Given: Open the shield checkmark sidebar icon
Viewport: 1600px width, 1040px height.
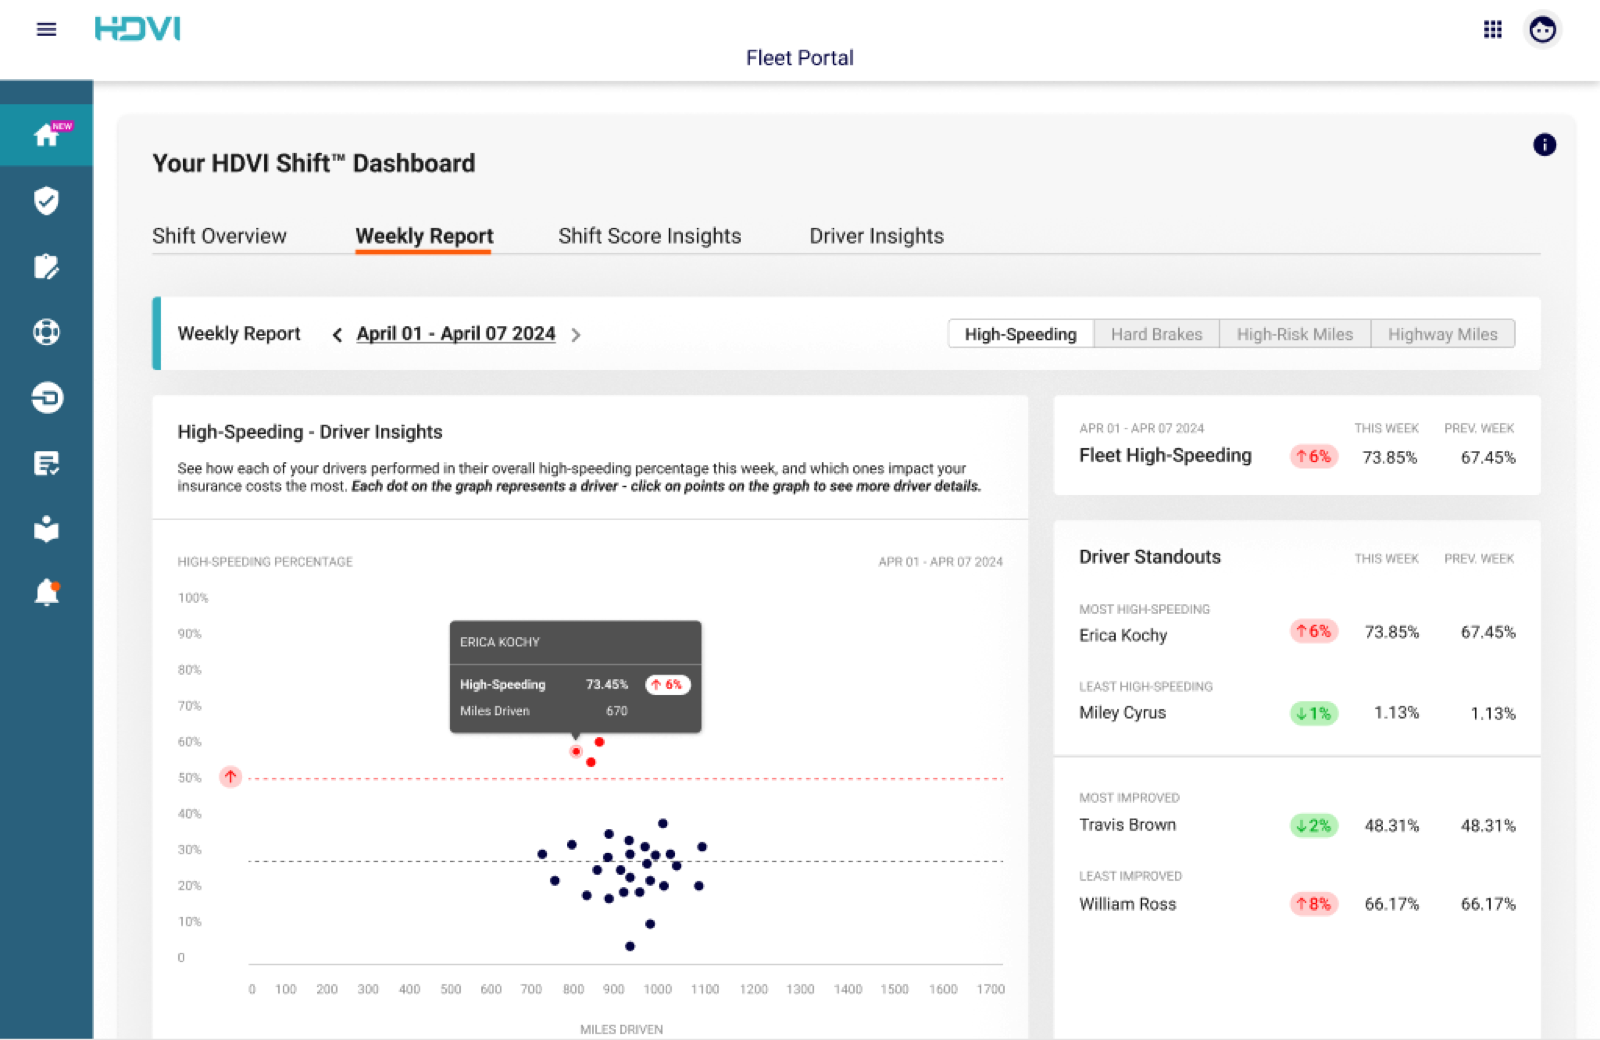Looking at the screenshot, I should tap(46, 201).
